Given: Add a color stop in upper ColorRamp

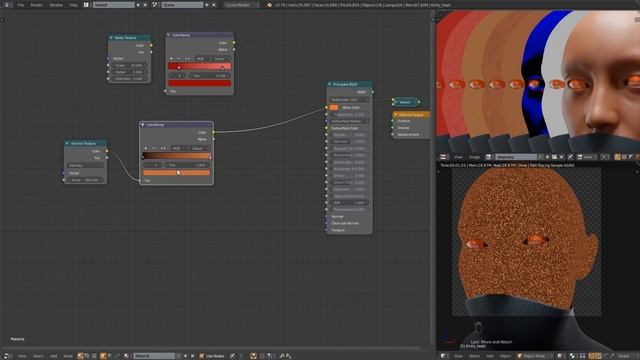Looking at the screenshot, I should coord(171,58).
